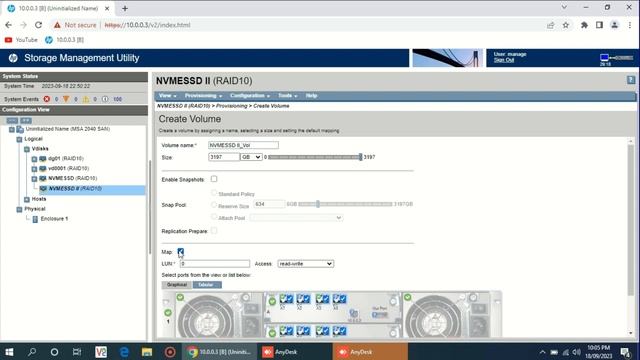The width and height of the screenshot is (640, 360).
Task: Open the Help menu
Action: 311,96
